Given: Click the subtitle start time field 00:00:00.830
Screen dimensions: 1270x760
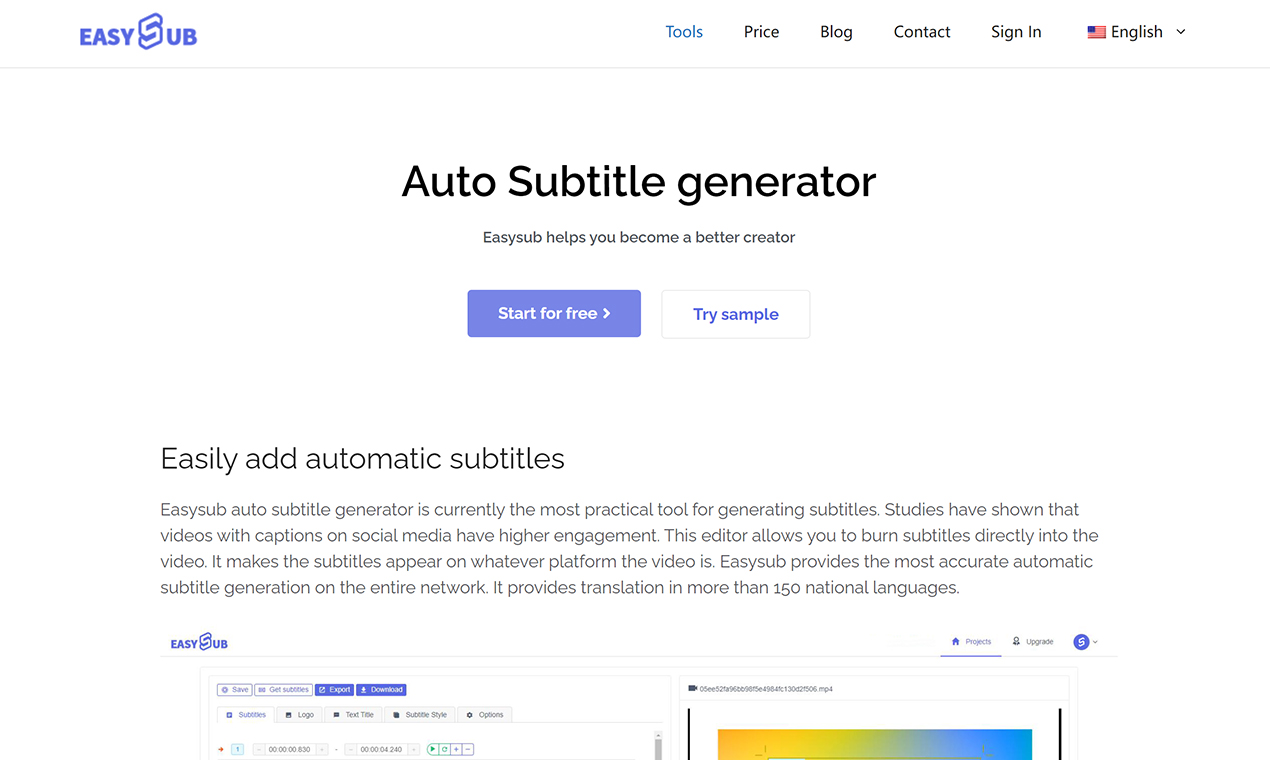Looking at the screenshot, I should [290, 749].
